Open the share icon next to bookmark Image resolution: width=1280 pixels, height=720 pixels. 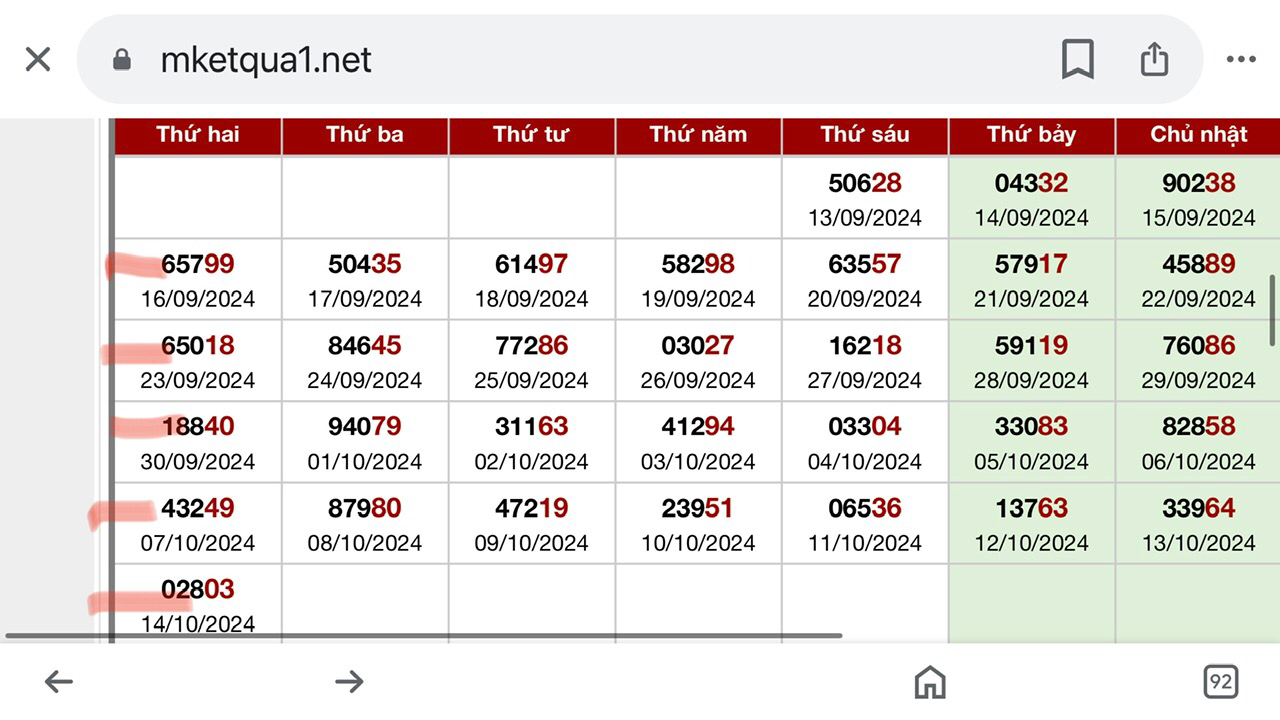pos(1155,59)
